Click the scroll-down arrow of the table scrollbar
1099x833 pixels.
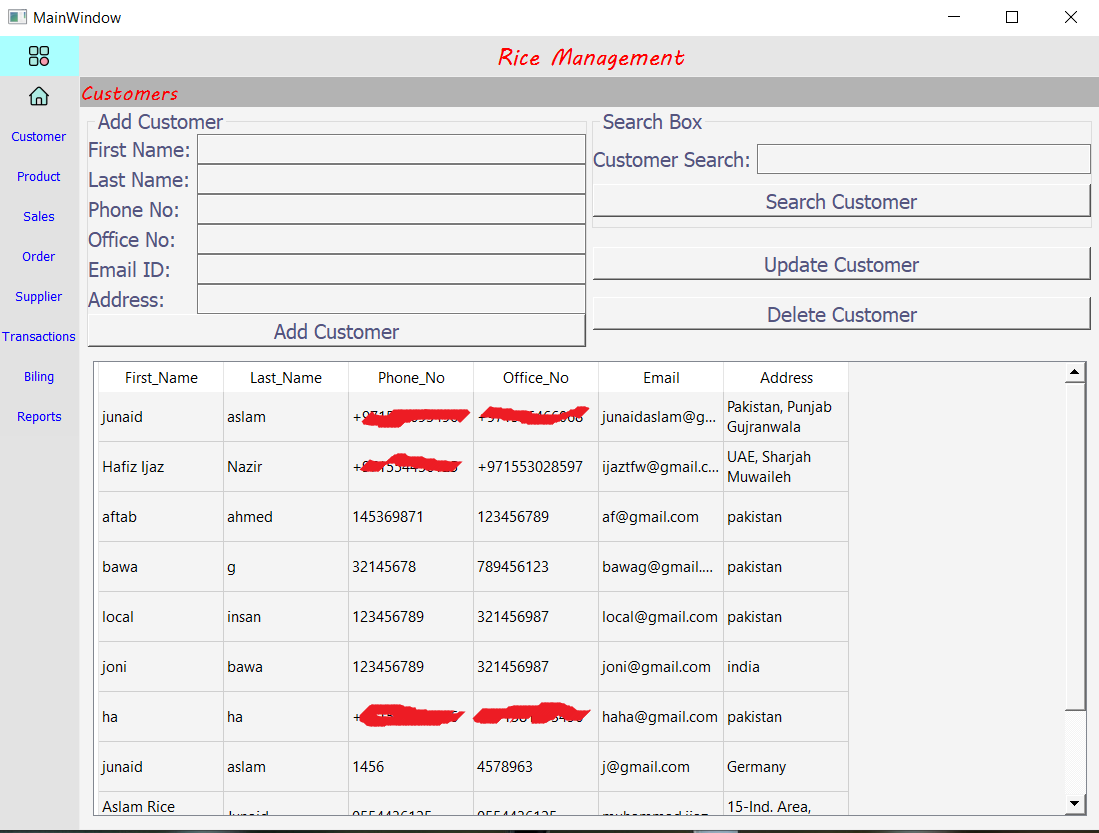click(1075, 803)
